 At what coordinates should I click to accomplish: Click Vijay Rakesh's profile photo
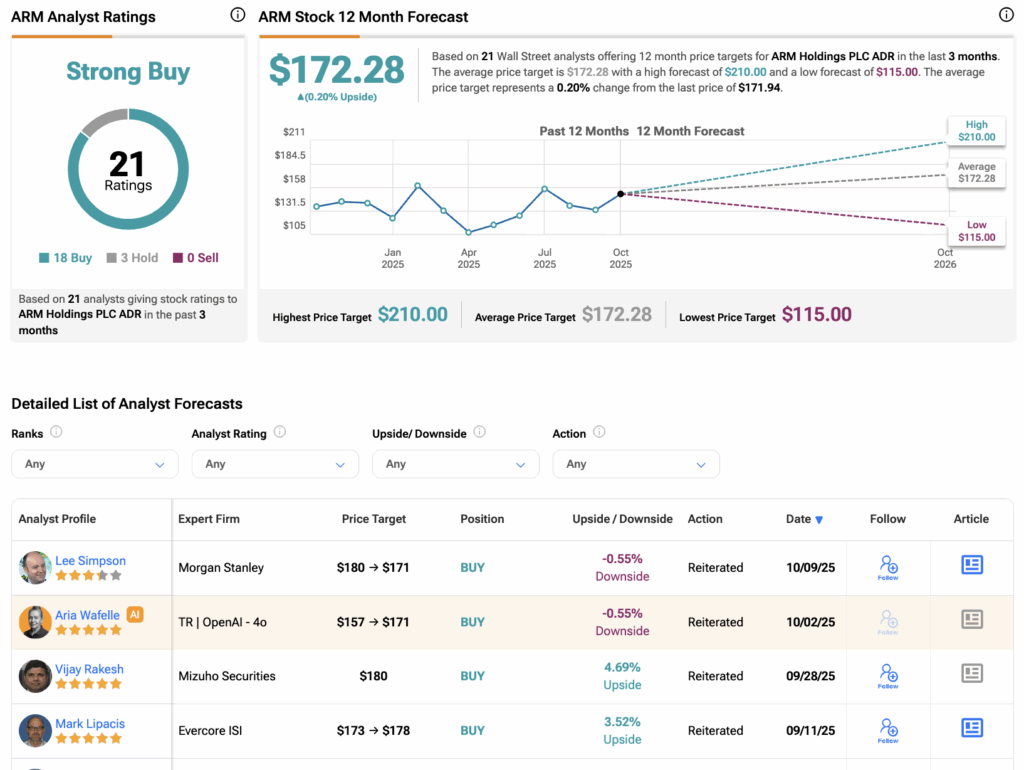(x=35, y=676)
